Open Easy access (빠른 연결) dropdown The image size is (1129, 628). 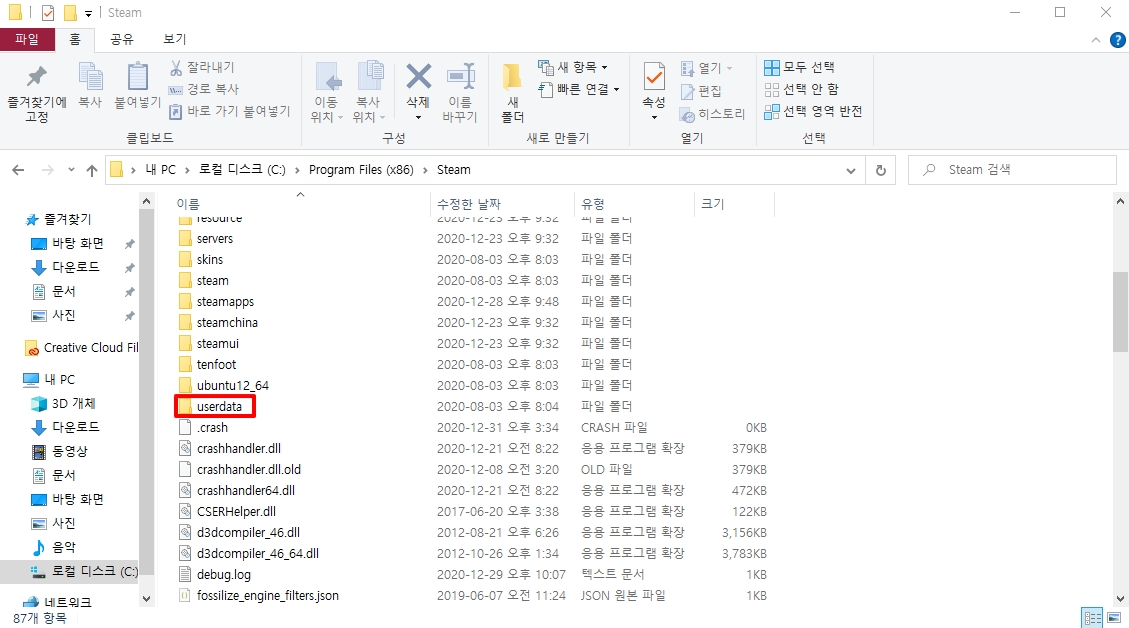click(x=580, y=89)
